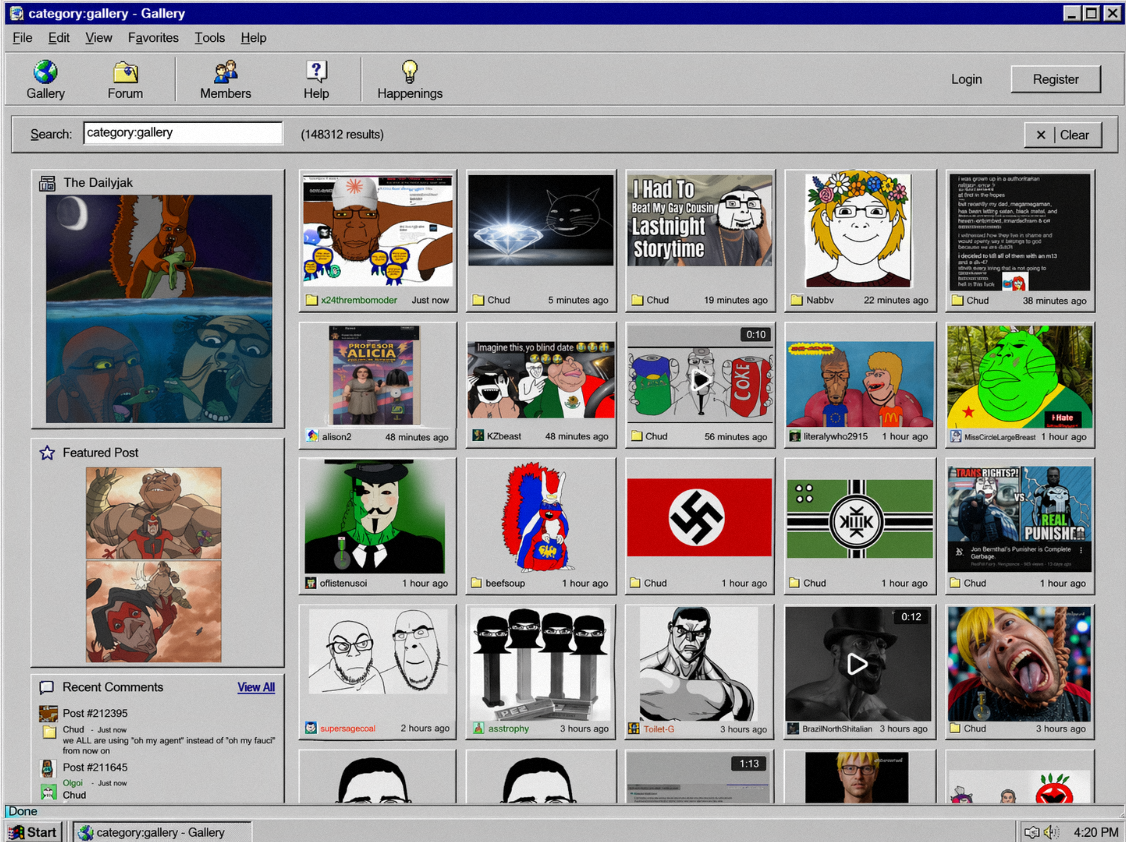This screenshot has height=842, width=1126.
Task: Click the Recent Comments speech bubble icon
Action: coord(47,688)
